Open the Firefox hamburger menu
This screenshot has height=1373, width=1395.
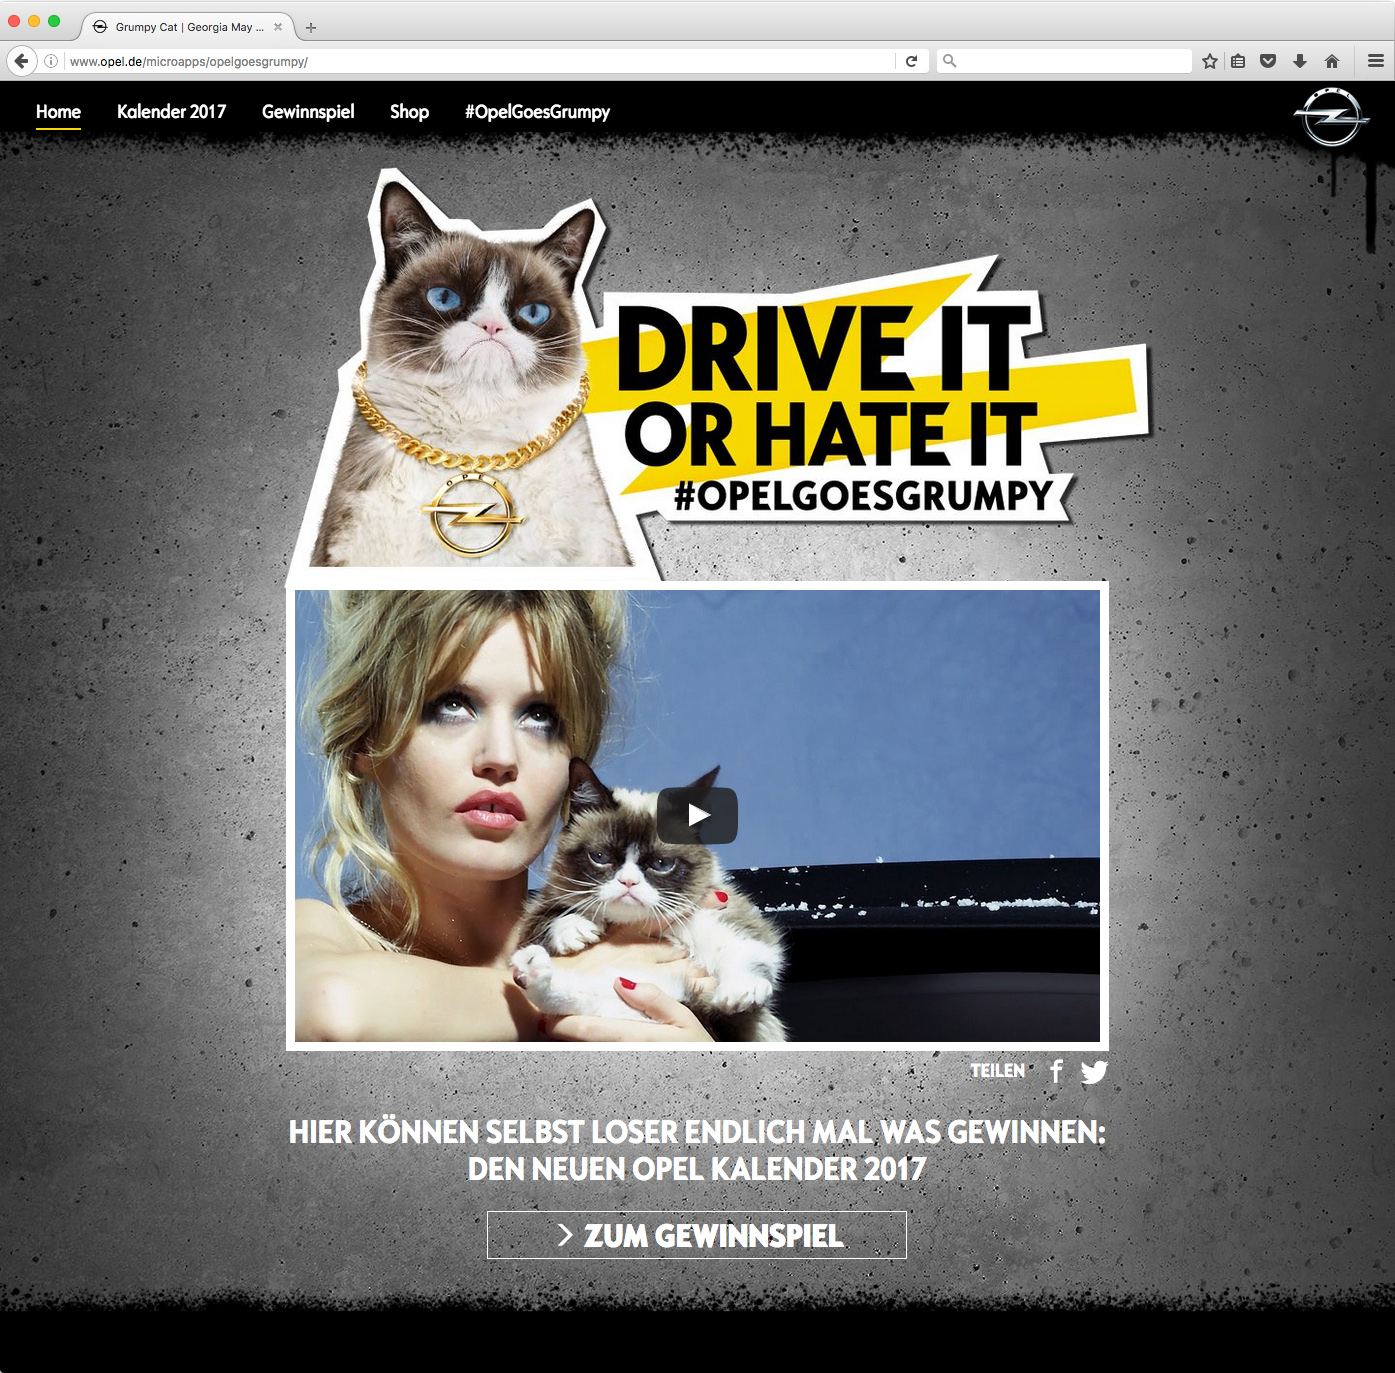[x=1376, y=61]
